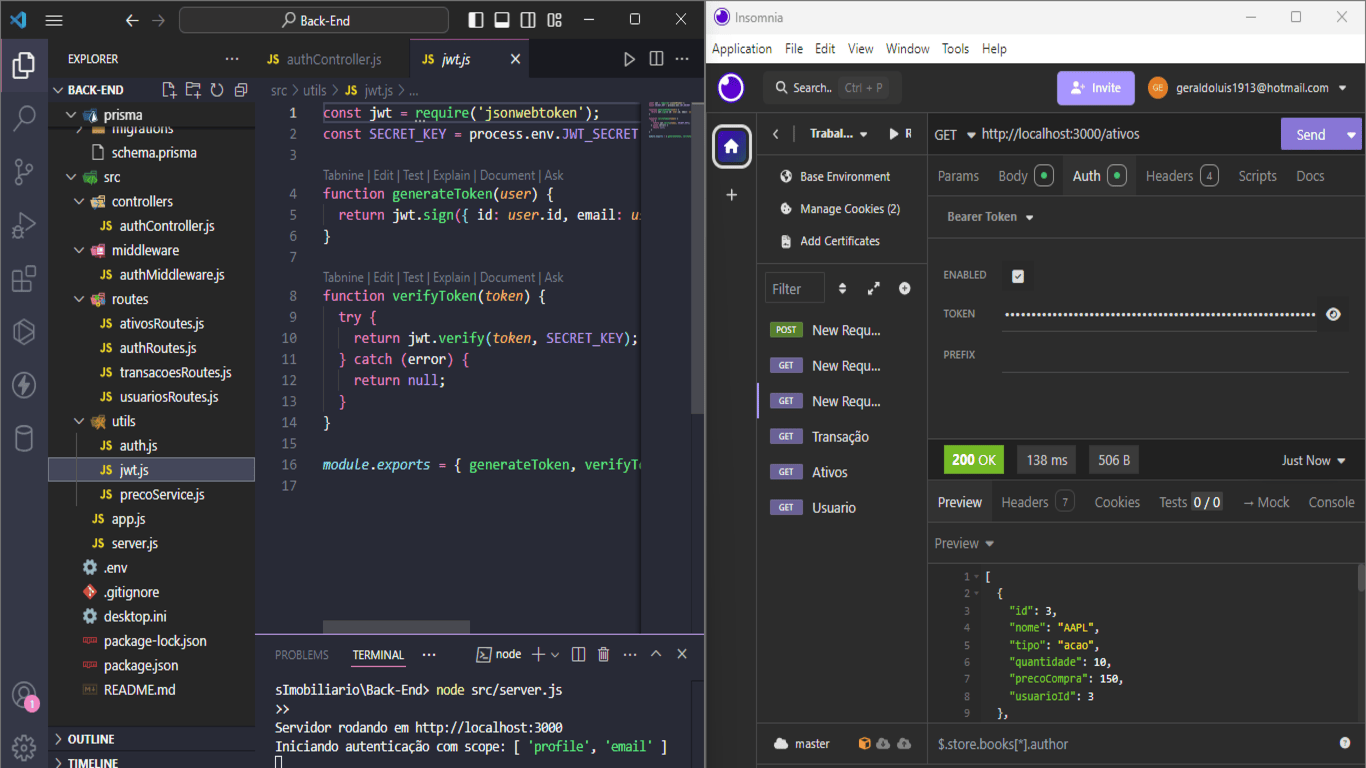
Task: Click the Invite button
Action: [1095, 88]
